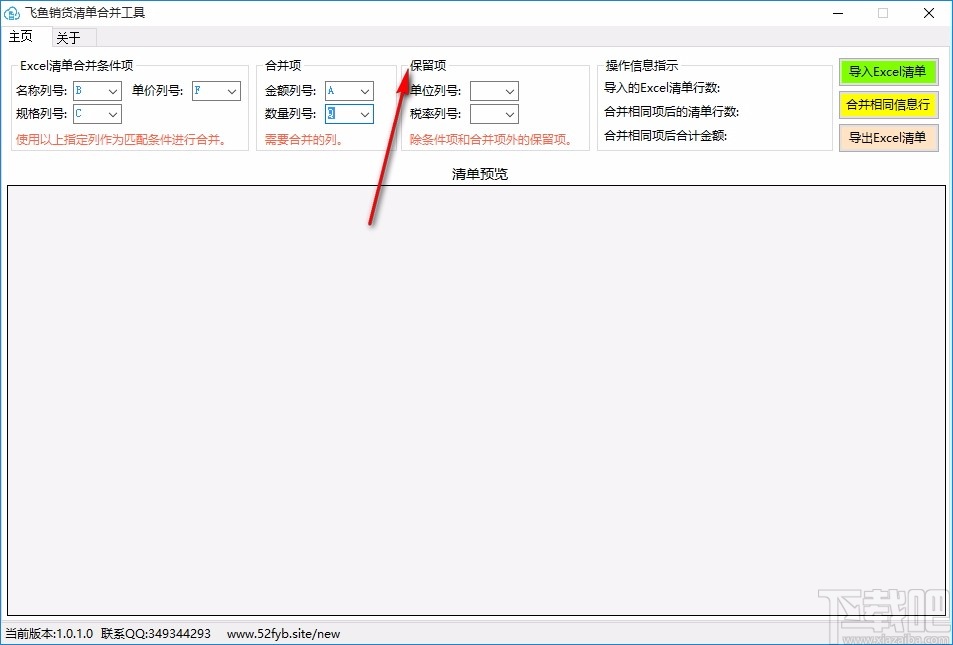The width and height of the screenshot is (953, 645).
Task: Open the 单位列号 dropdown
Action: click(x=510, y=90)
